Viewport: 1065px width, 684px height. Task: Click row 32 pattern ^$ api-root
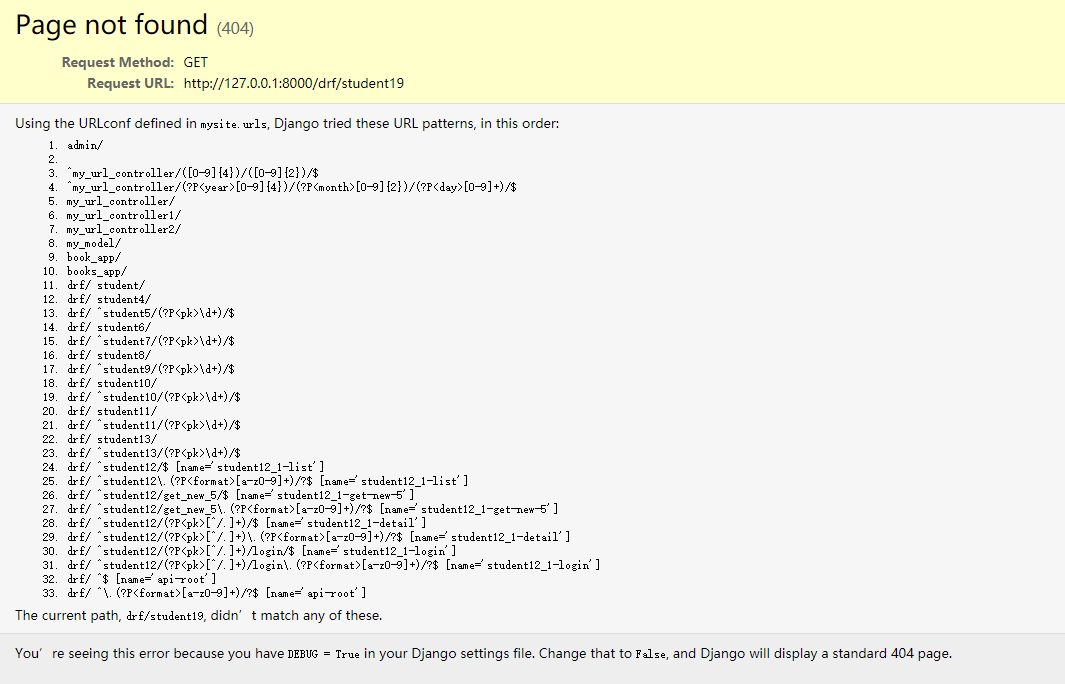tap(141, 579)
